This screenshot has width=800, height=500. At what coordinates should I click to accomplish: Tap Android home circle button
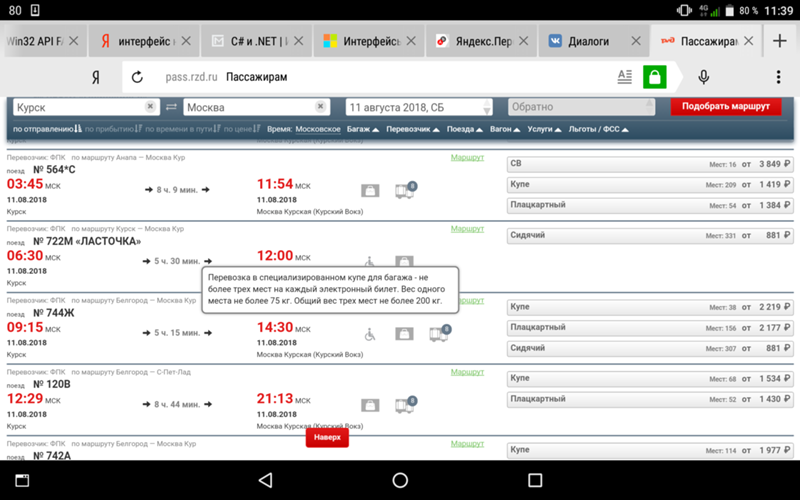400,480
